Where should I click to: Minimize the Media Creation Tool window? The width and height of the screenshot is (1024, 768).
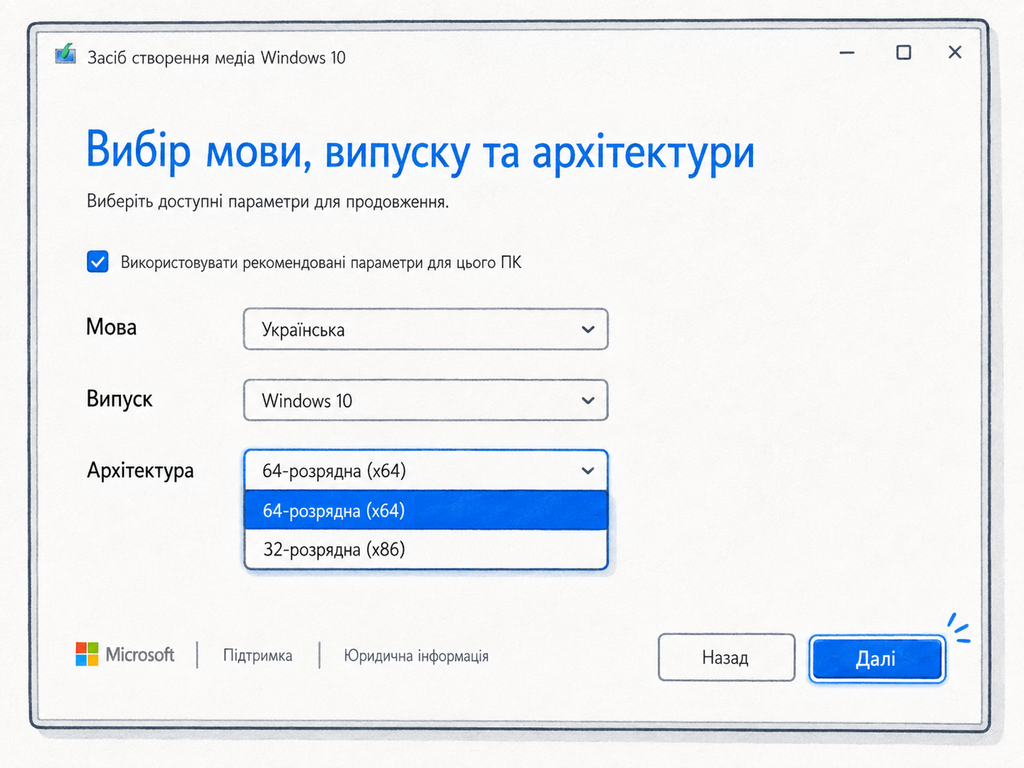847,52
